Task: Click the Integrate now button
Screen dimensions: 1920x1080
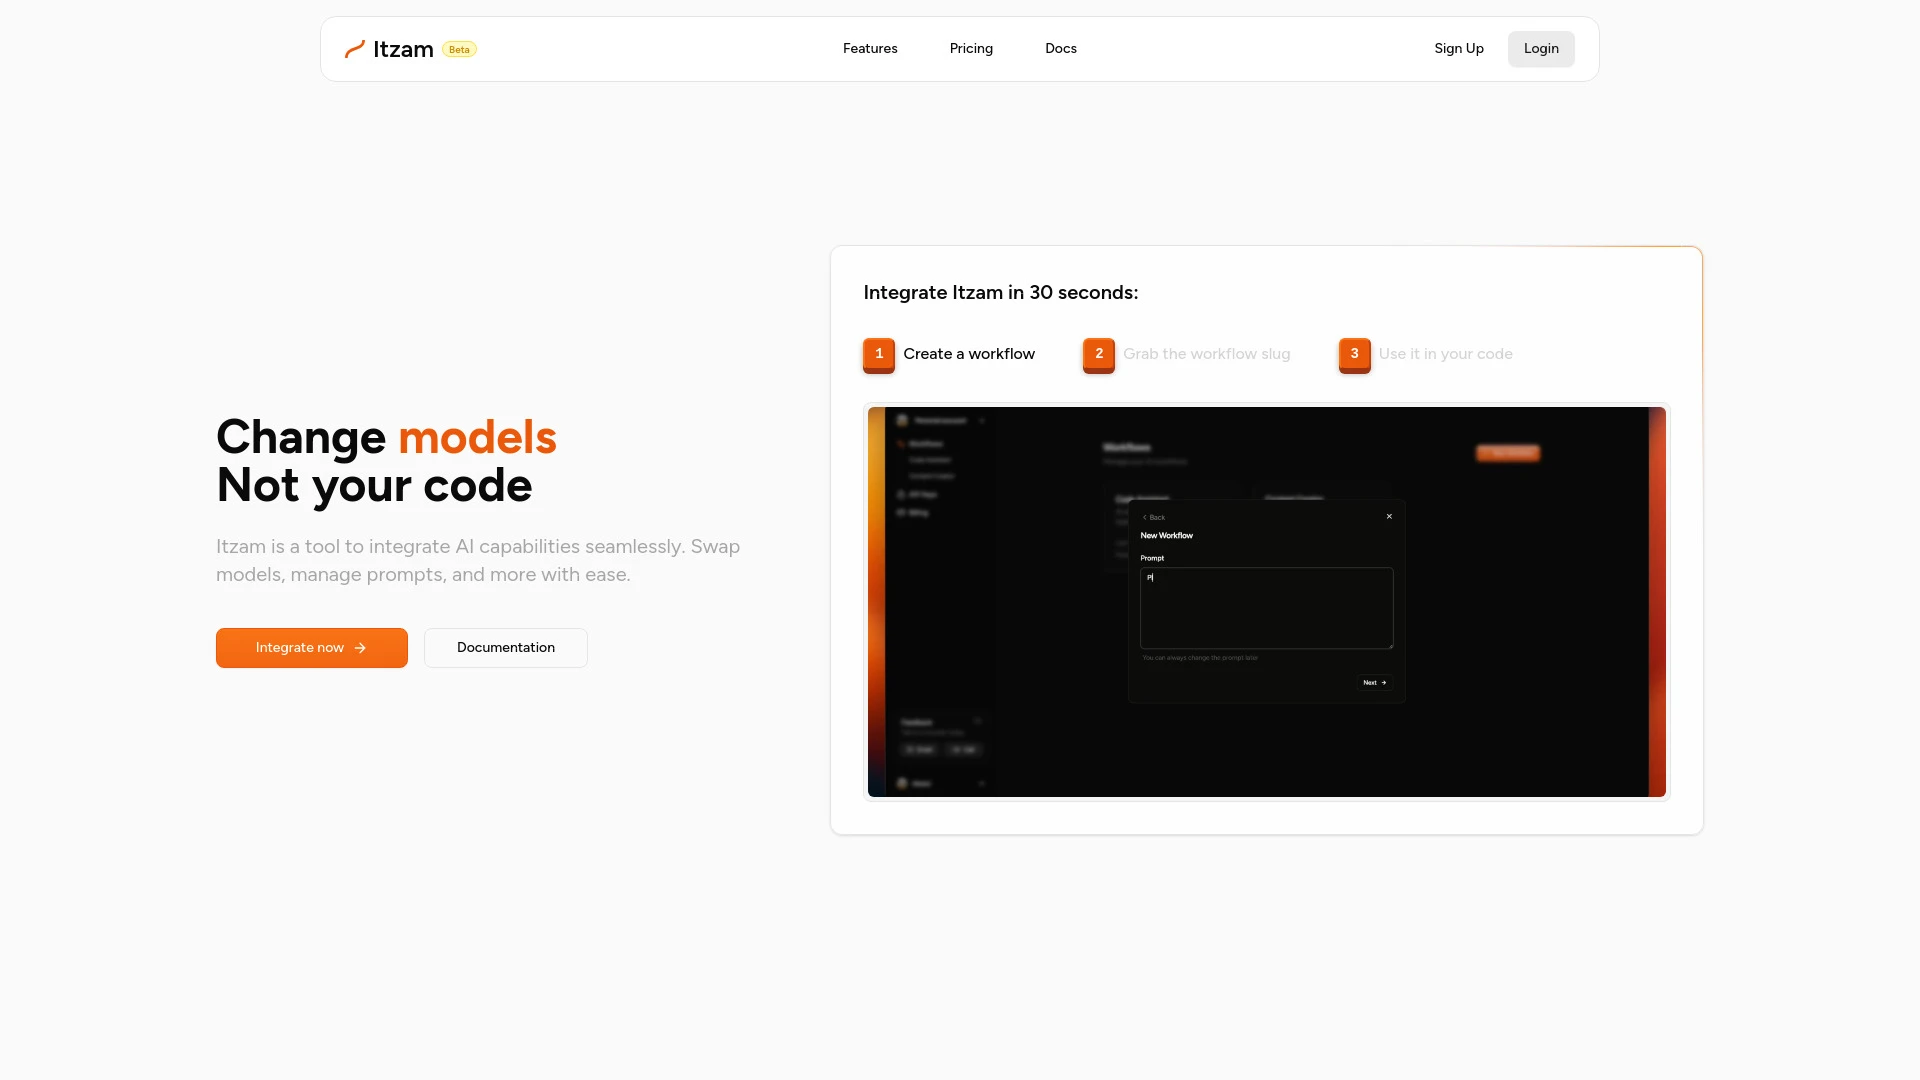Action: pyautogui.click(x=311, y=648)
